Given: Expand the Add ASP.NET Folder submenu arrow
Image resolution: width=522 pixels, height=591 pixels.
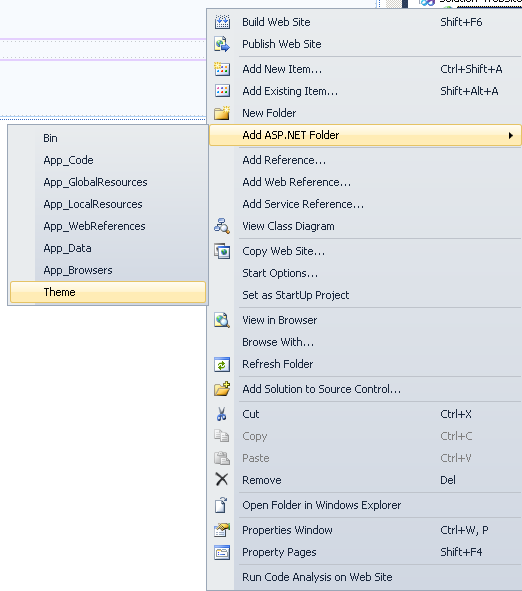Looking at the screenshot, I should click(x=511, y=135).
